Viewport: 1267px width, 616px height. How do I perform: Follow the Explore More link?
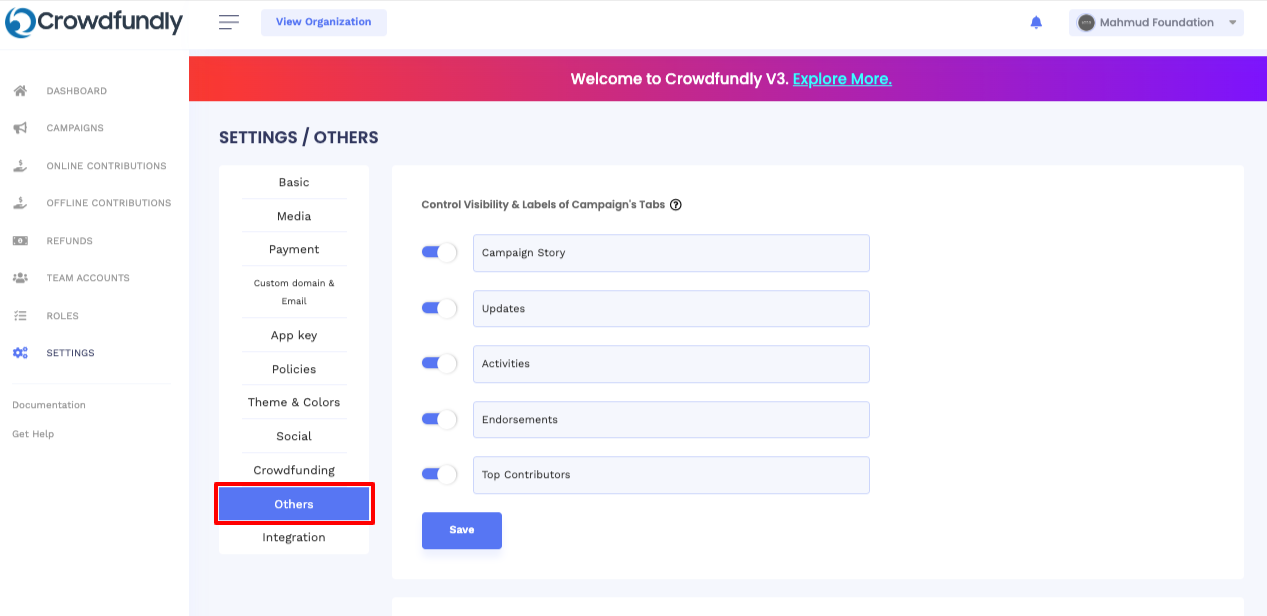click(842, 79)
